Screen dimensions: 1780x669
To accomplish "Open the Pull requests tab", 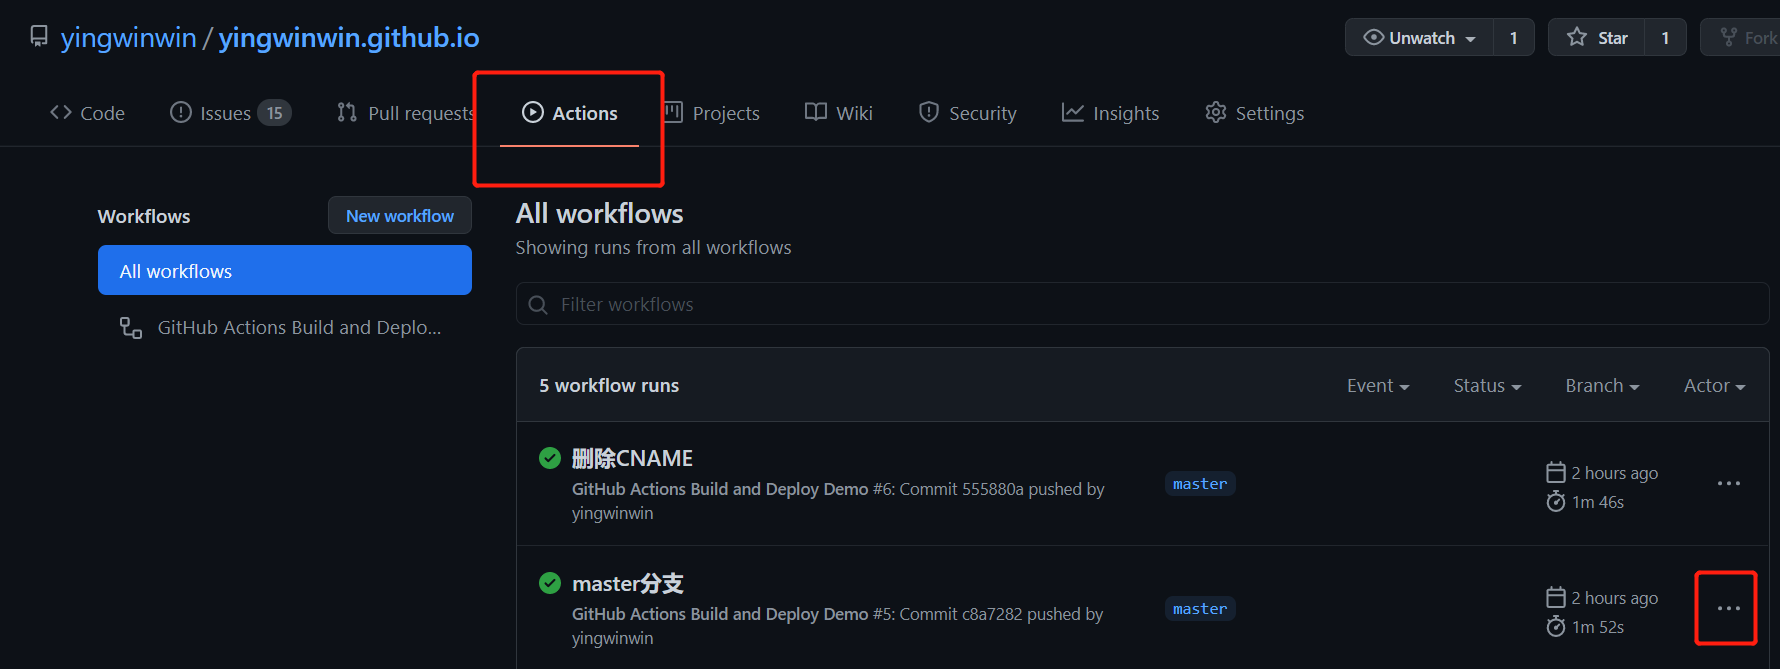I will (x=405, y=113).
